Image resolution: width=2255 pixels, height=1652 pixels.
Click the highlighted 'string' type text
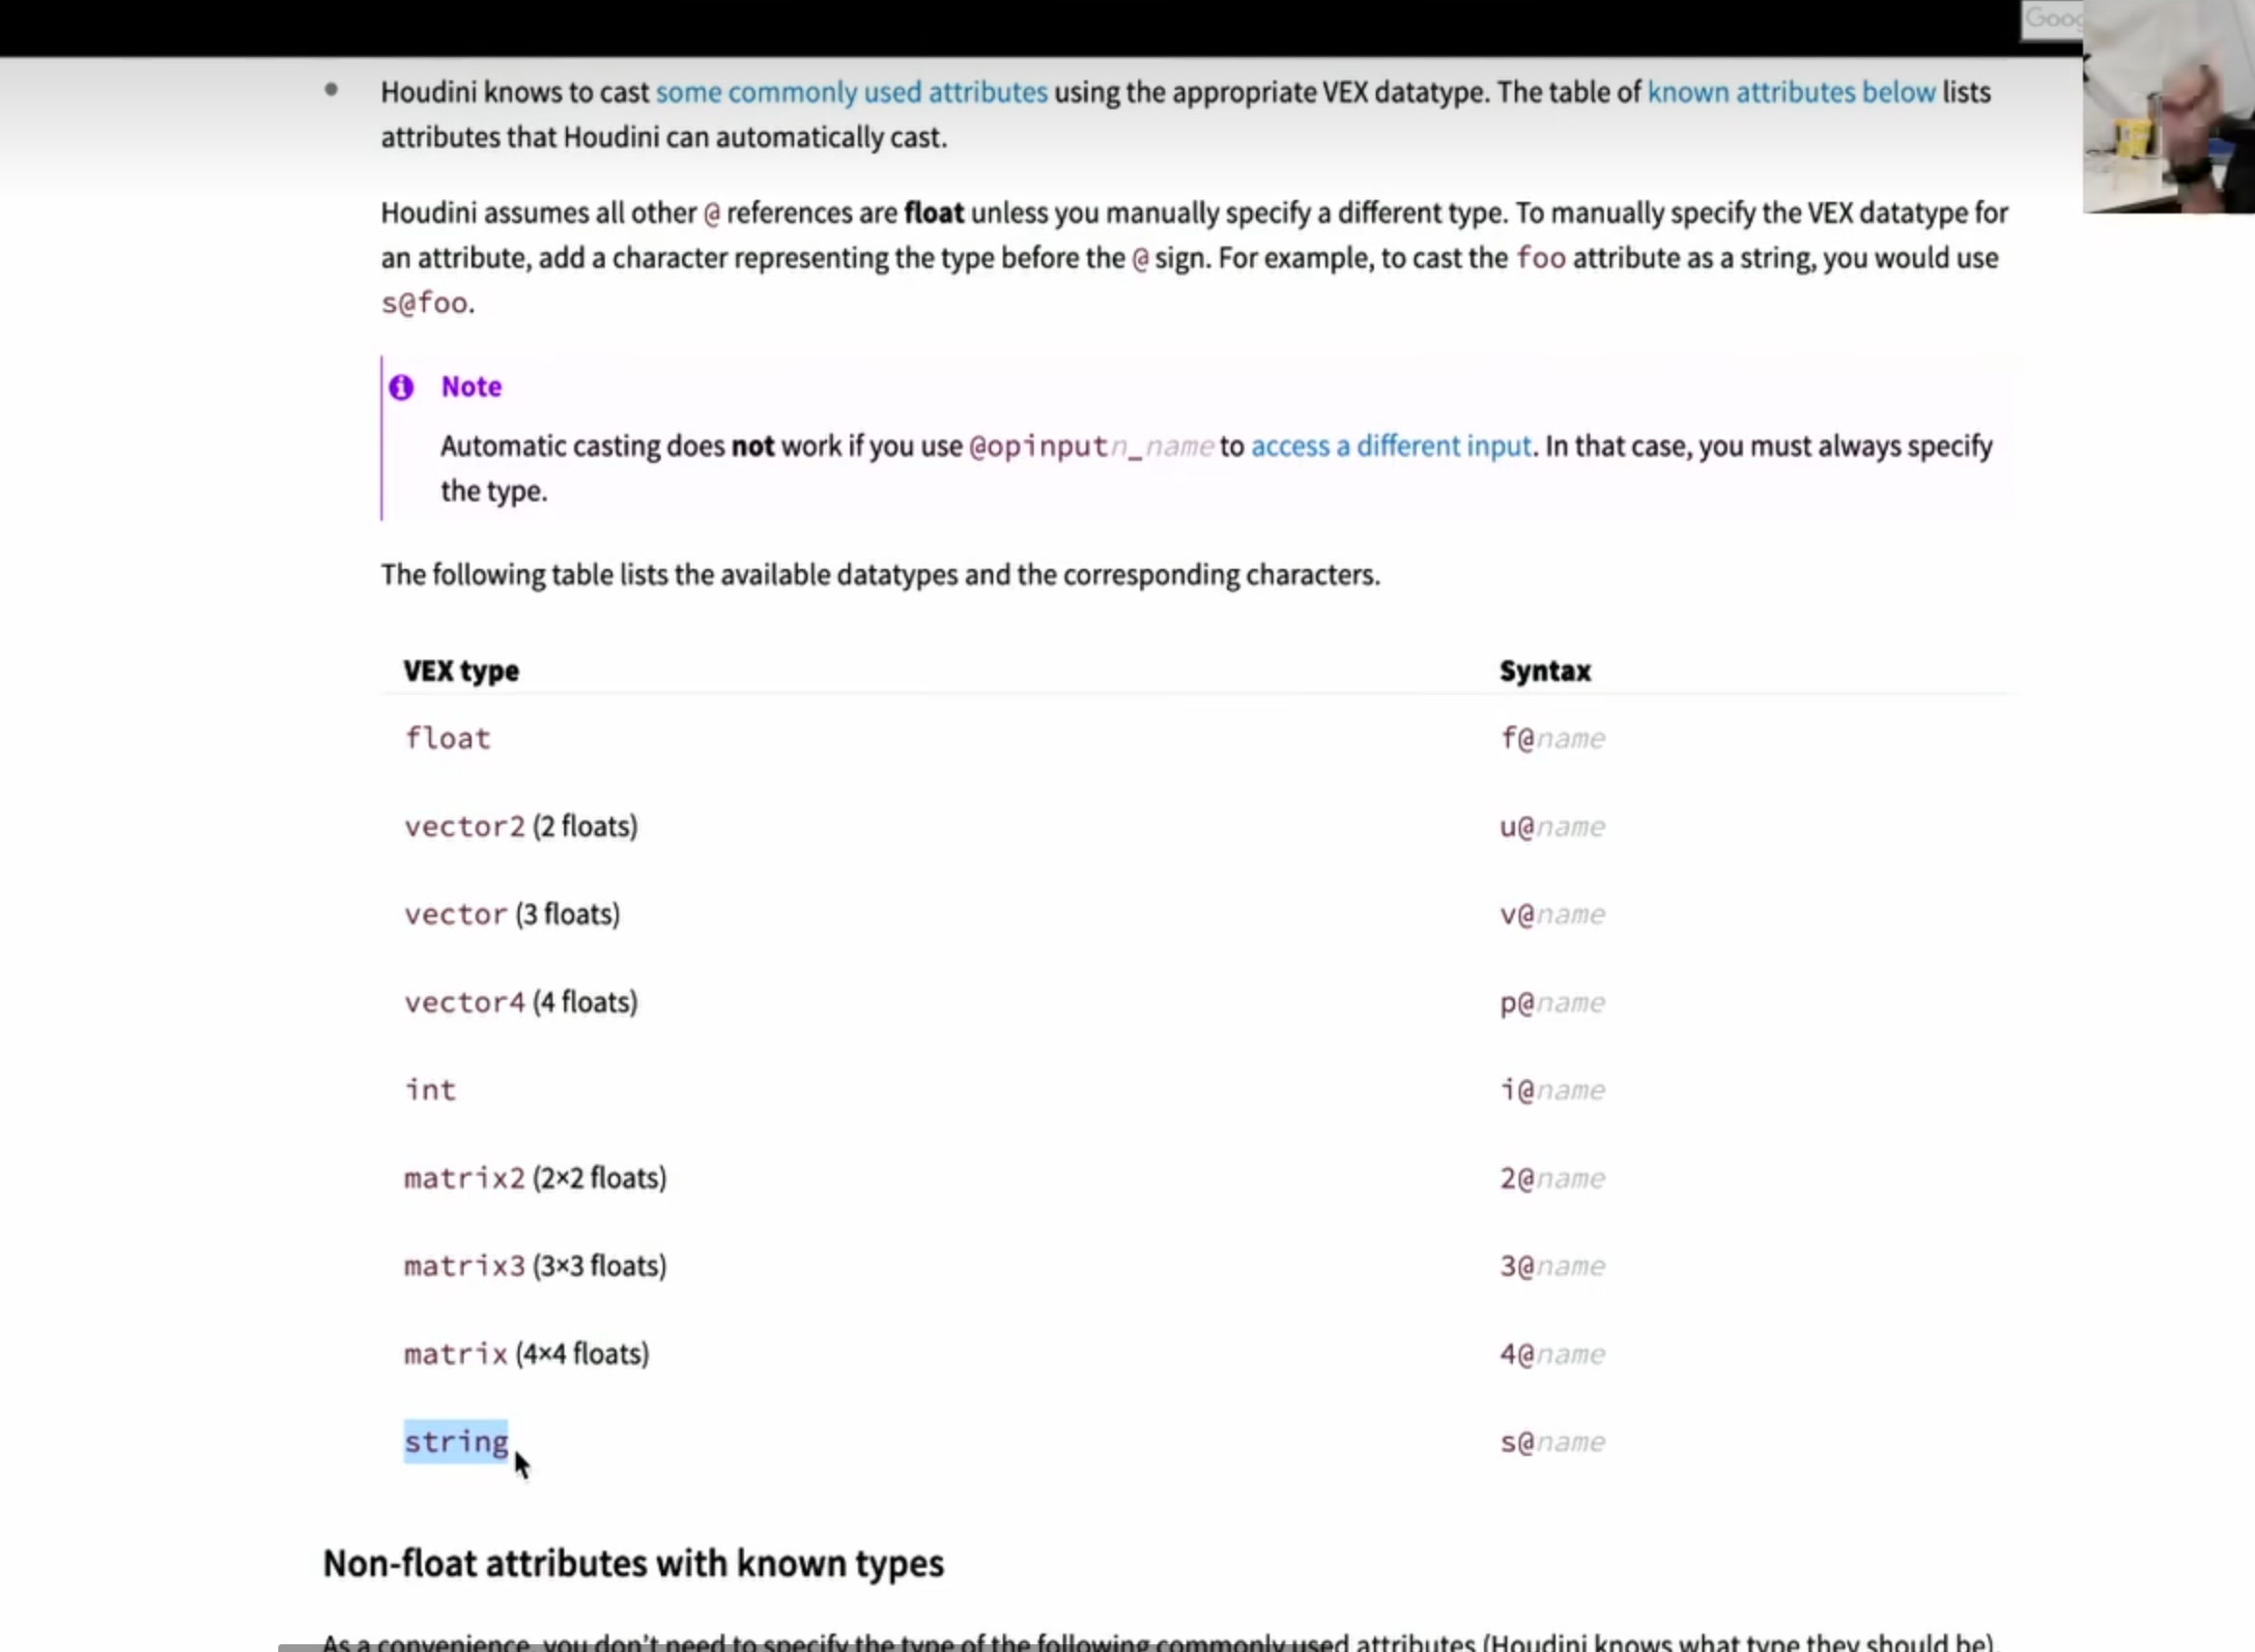pyautogui.click(x=456, y=1441)
